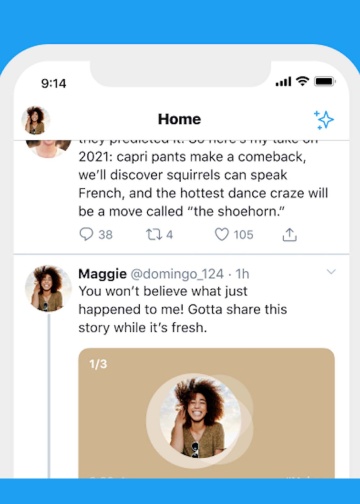The height and width of the screenshot is (504, 360).
Task: Tap the 1/3 counter on voice card
Action: pyautogui.click(x=98, y=364)
